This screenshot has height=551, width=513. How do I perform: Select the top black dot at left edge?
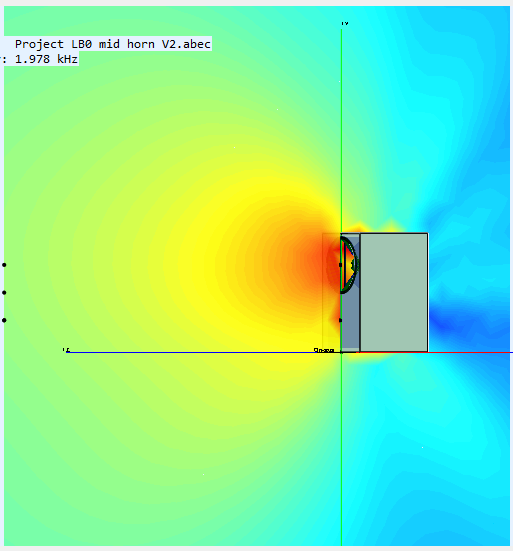pyautogui.click(x=4, y=265)
